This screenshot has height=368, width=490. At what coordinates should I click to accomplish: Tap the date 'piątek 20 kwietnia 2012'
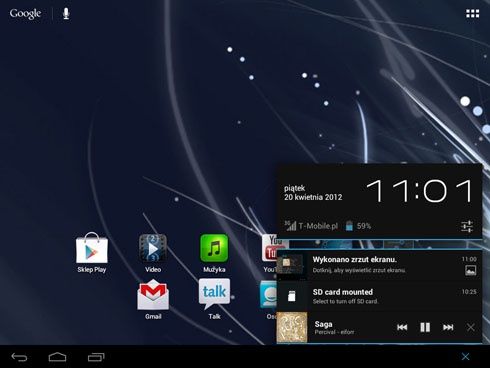pos(313,193)
